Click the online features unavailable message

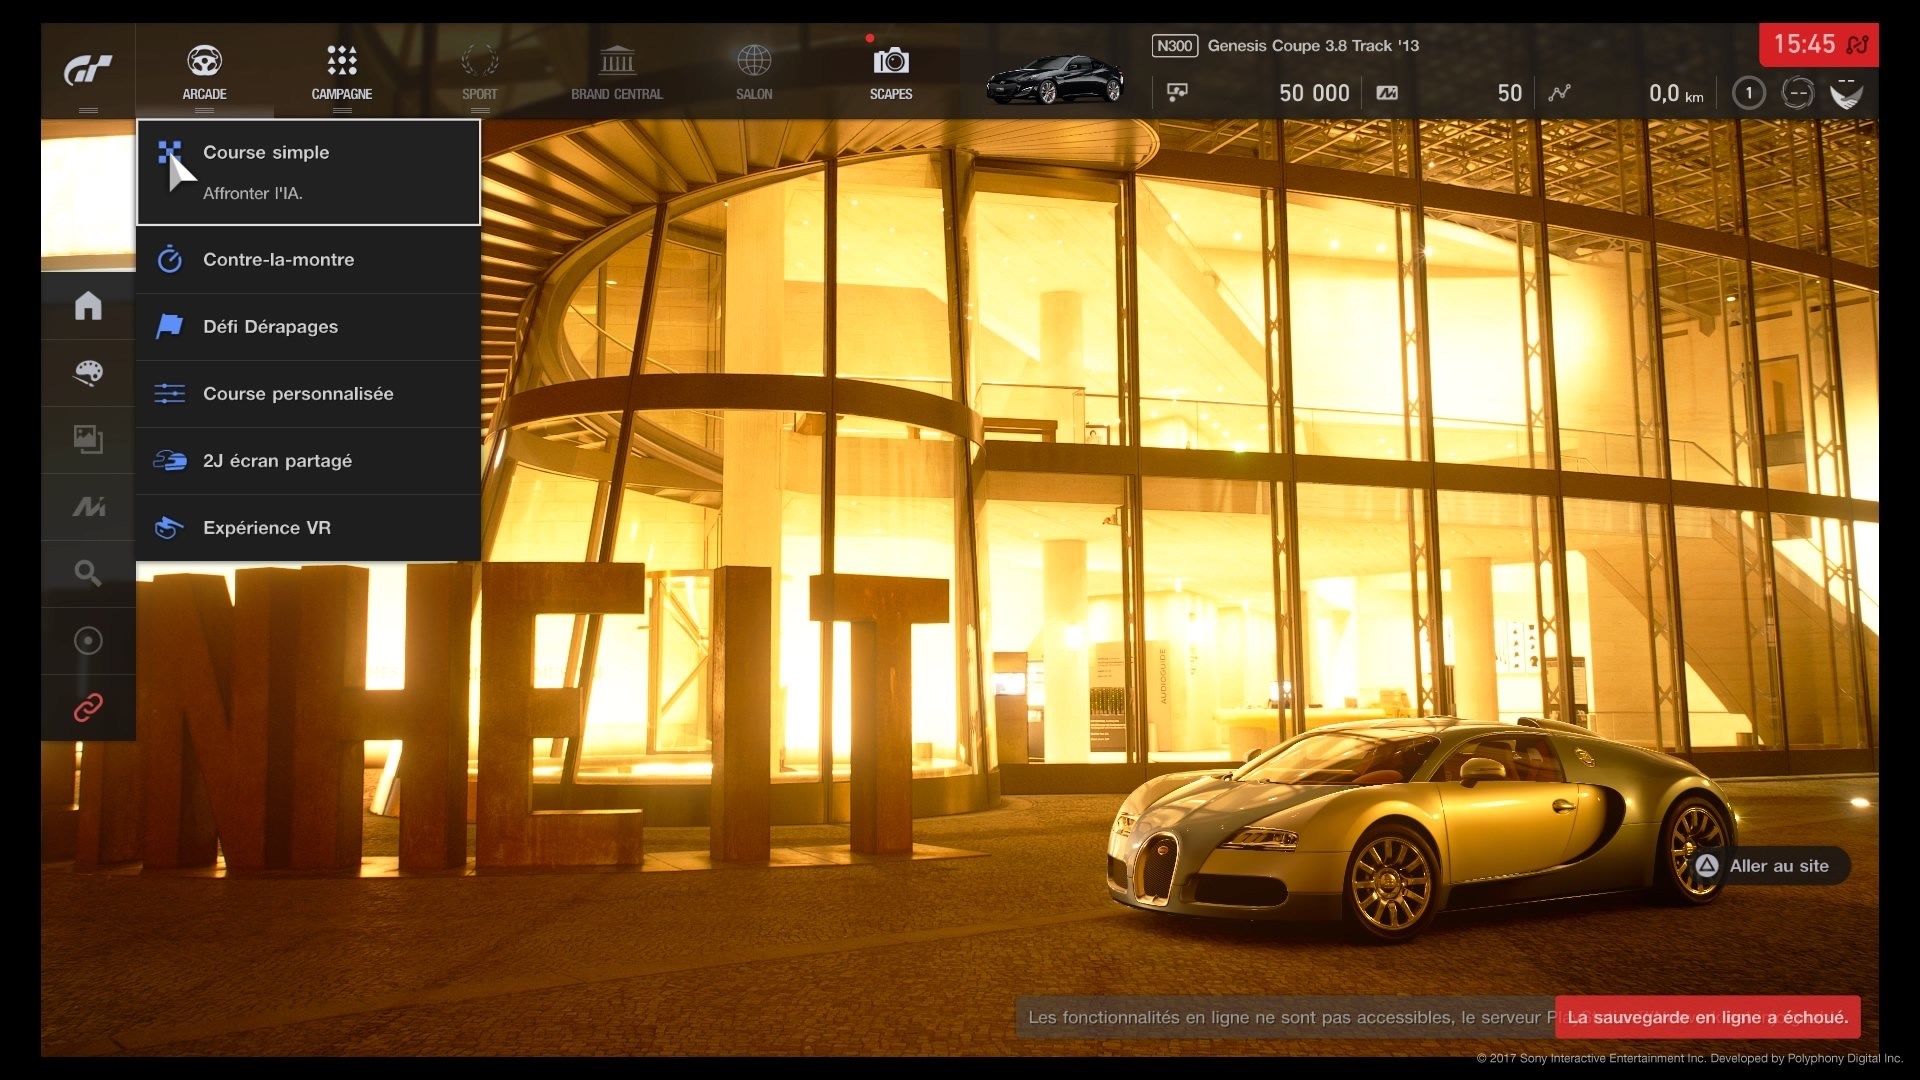[x=1286, y=1017]
